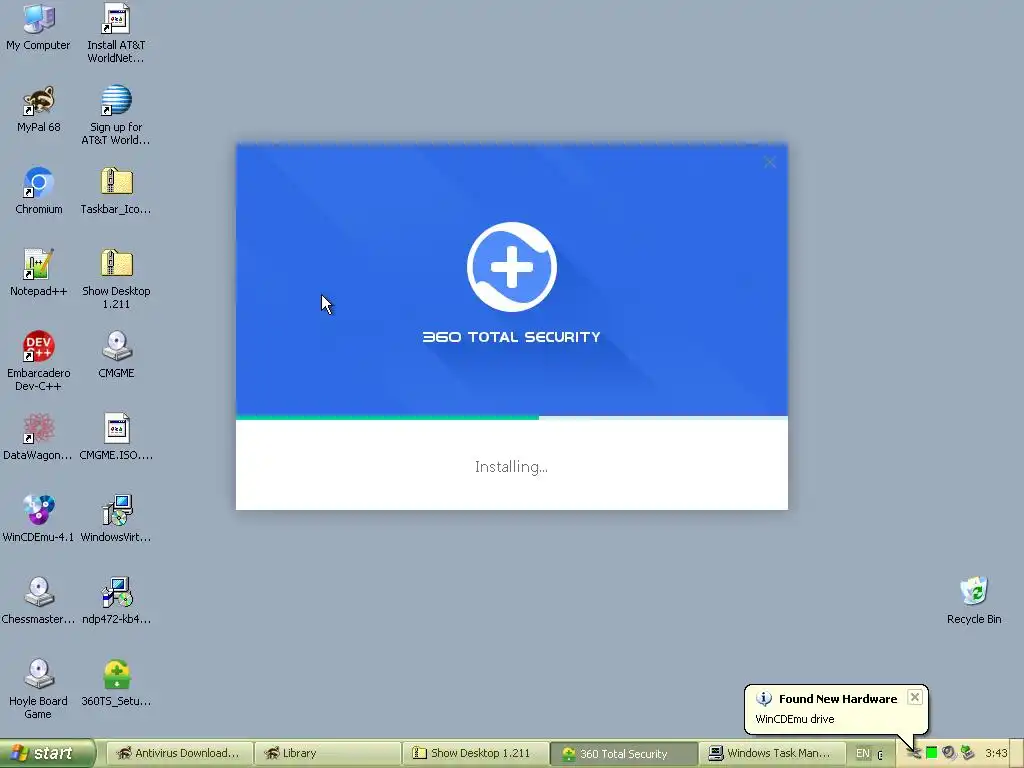The height and width of the screenshot is (768, 1024).
Task: Click the 360 TOTAL SECURITY title text
Action: click(511, 337)
